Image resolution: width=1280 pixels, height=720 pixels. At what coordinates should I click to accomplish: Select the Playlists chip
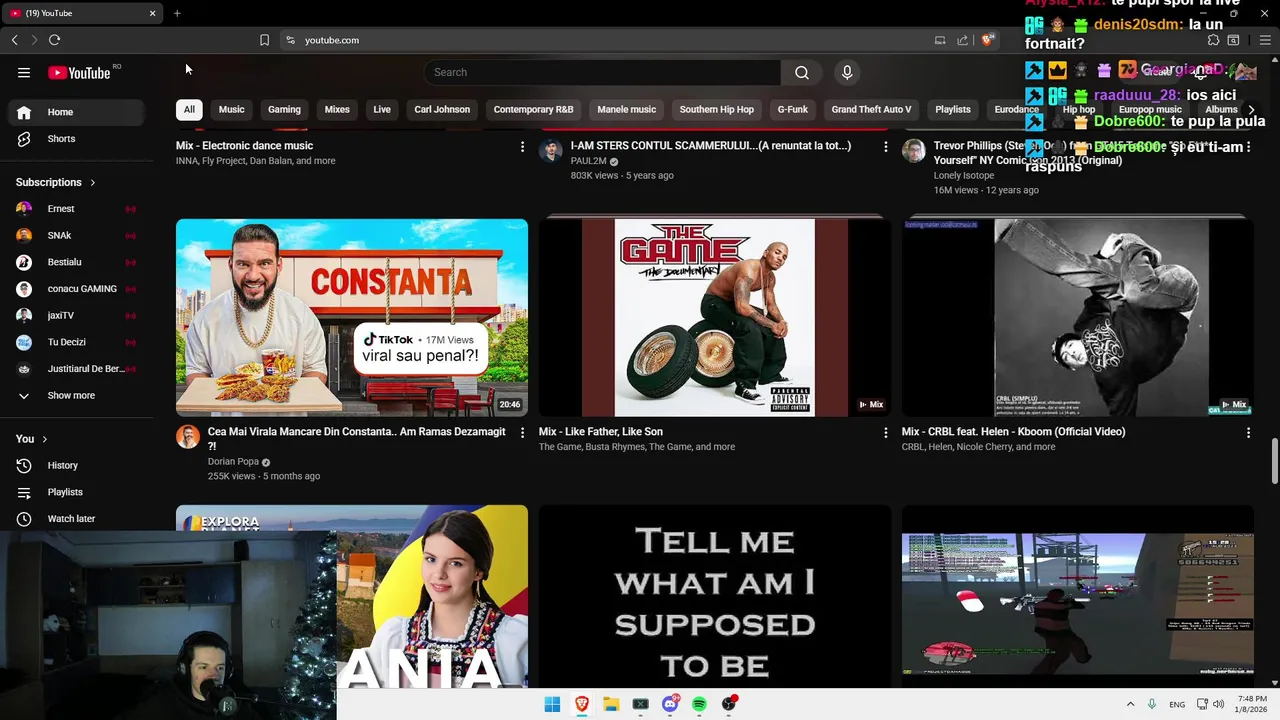tap(953, 110)
